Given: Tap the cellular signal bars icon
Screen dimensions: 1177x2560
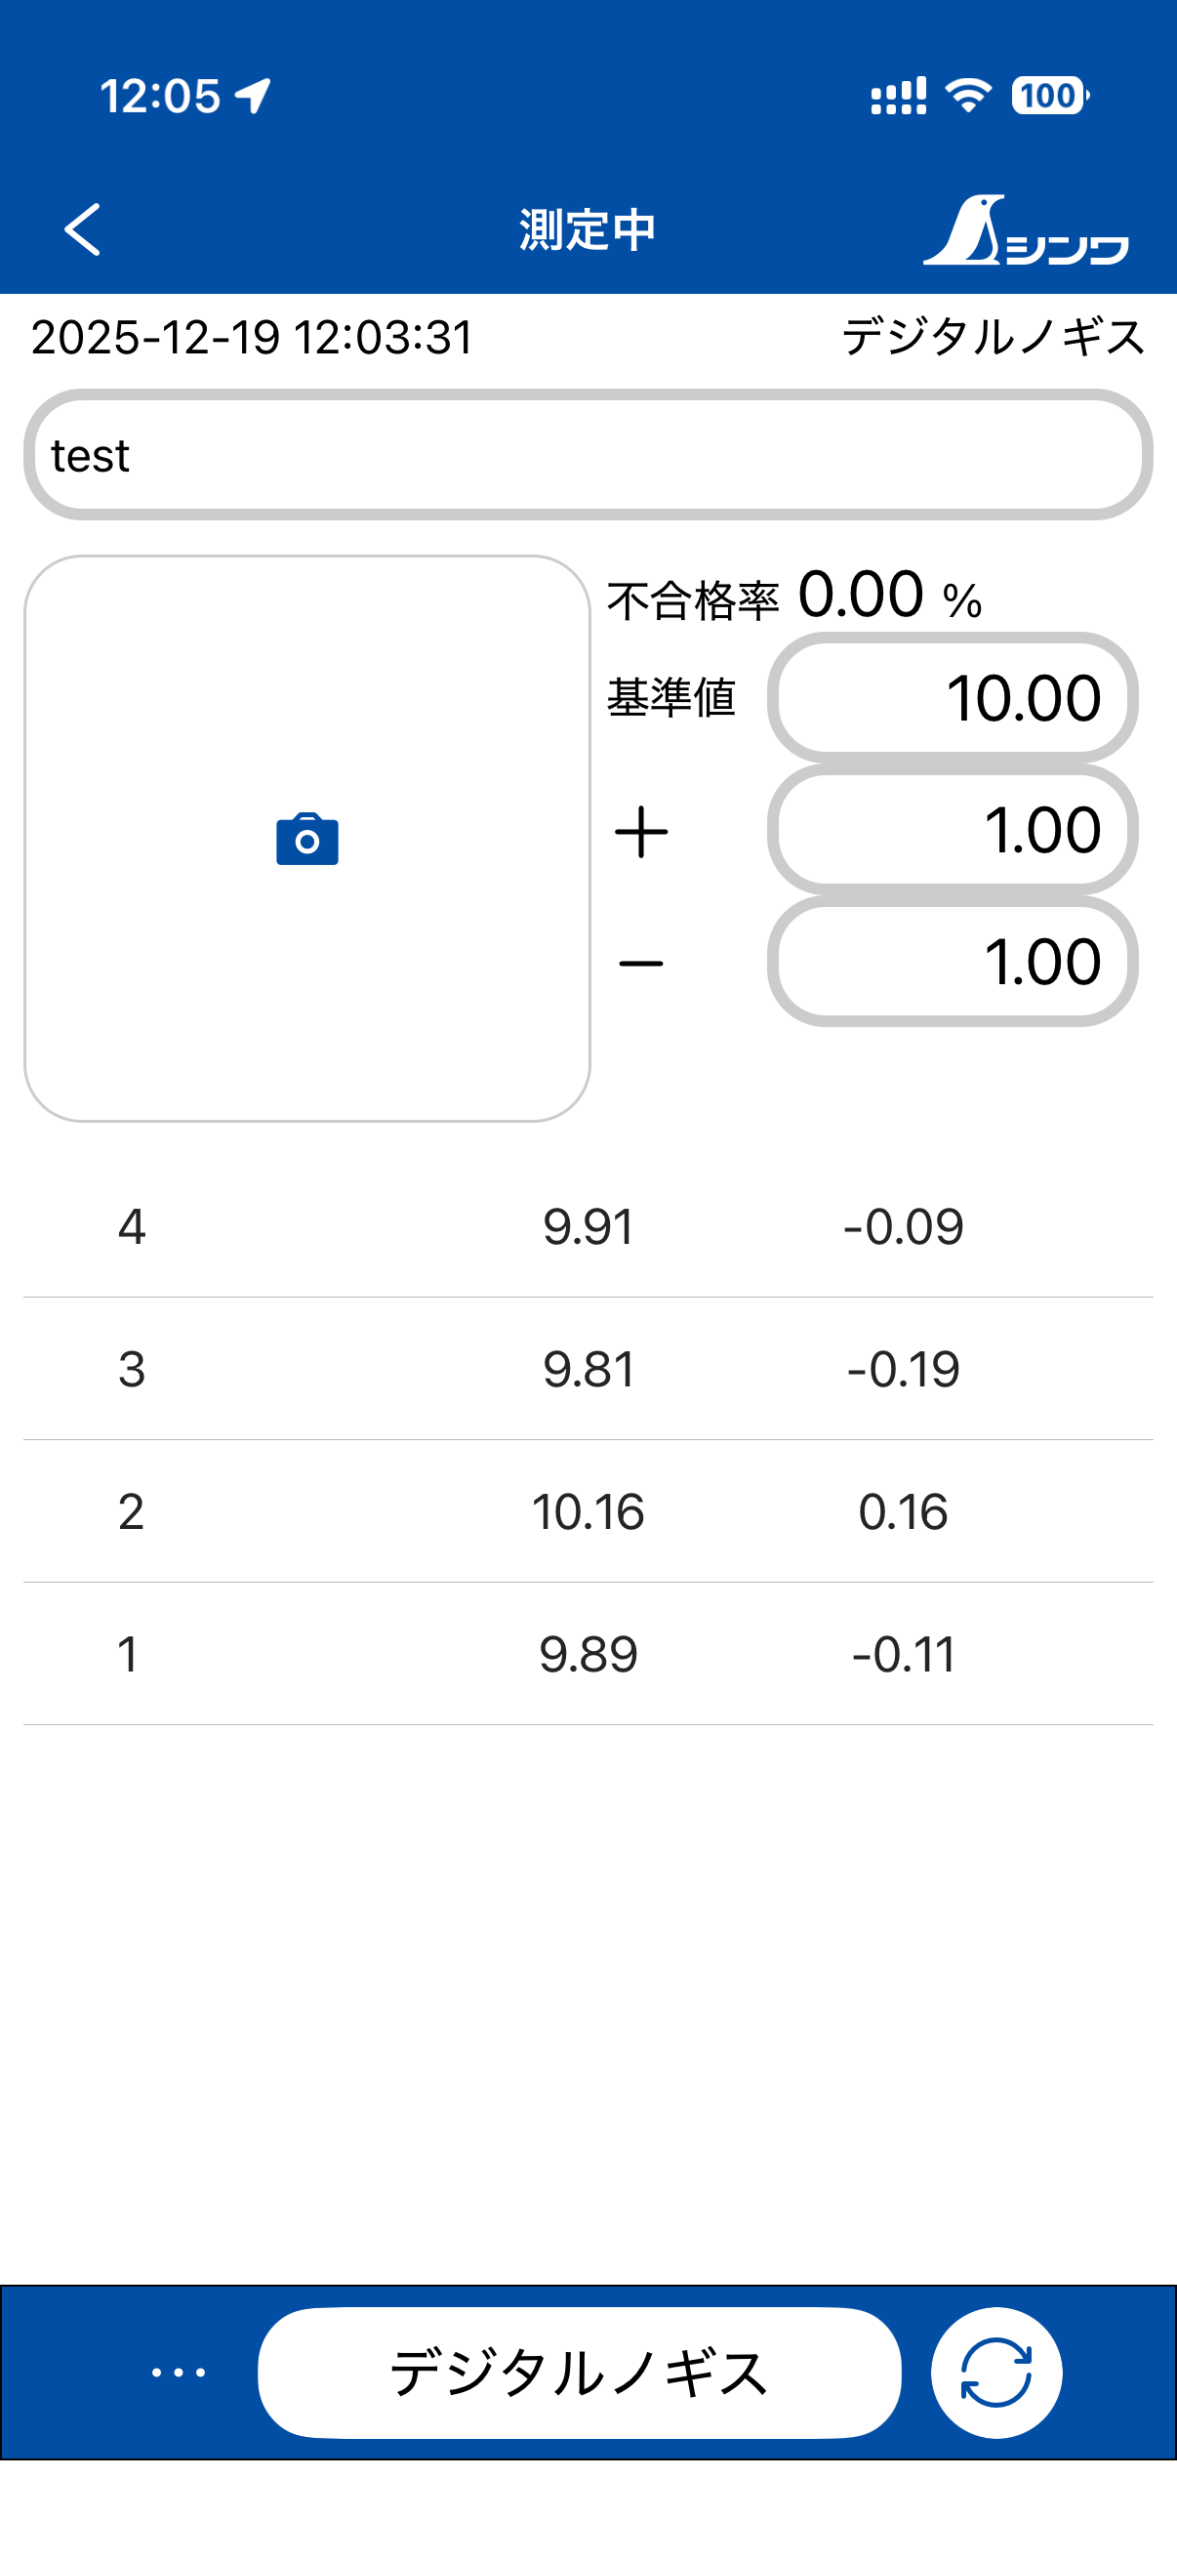Looking at the screenshot, I should 898,97.
